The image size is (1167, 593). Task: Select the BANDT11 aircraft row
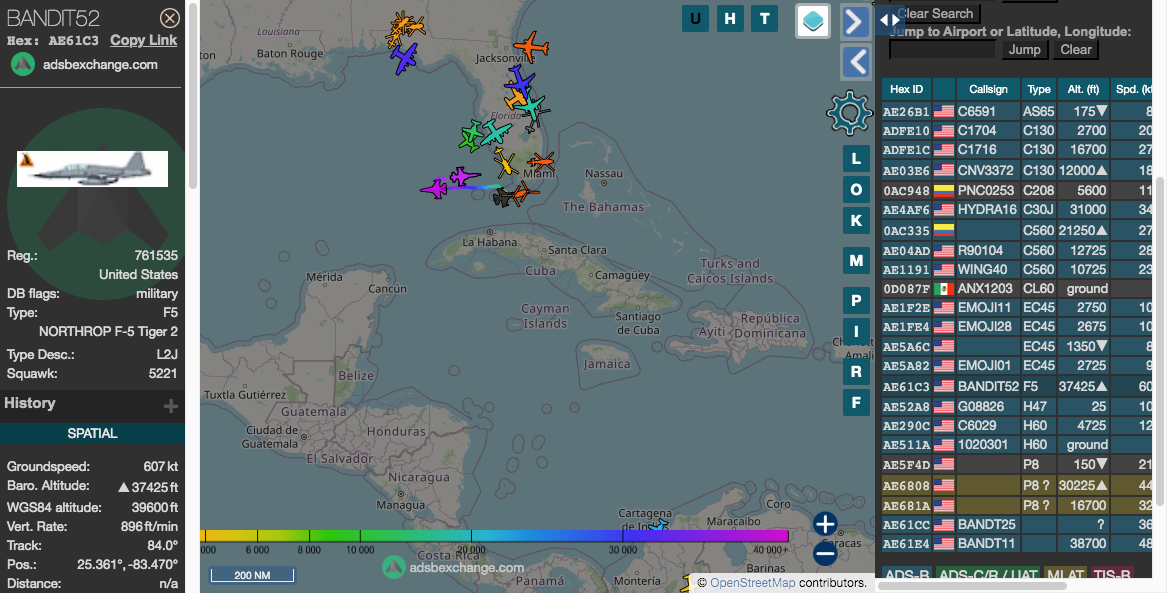point(1017,544)
